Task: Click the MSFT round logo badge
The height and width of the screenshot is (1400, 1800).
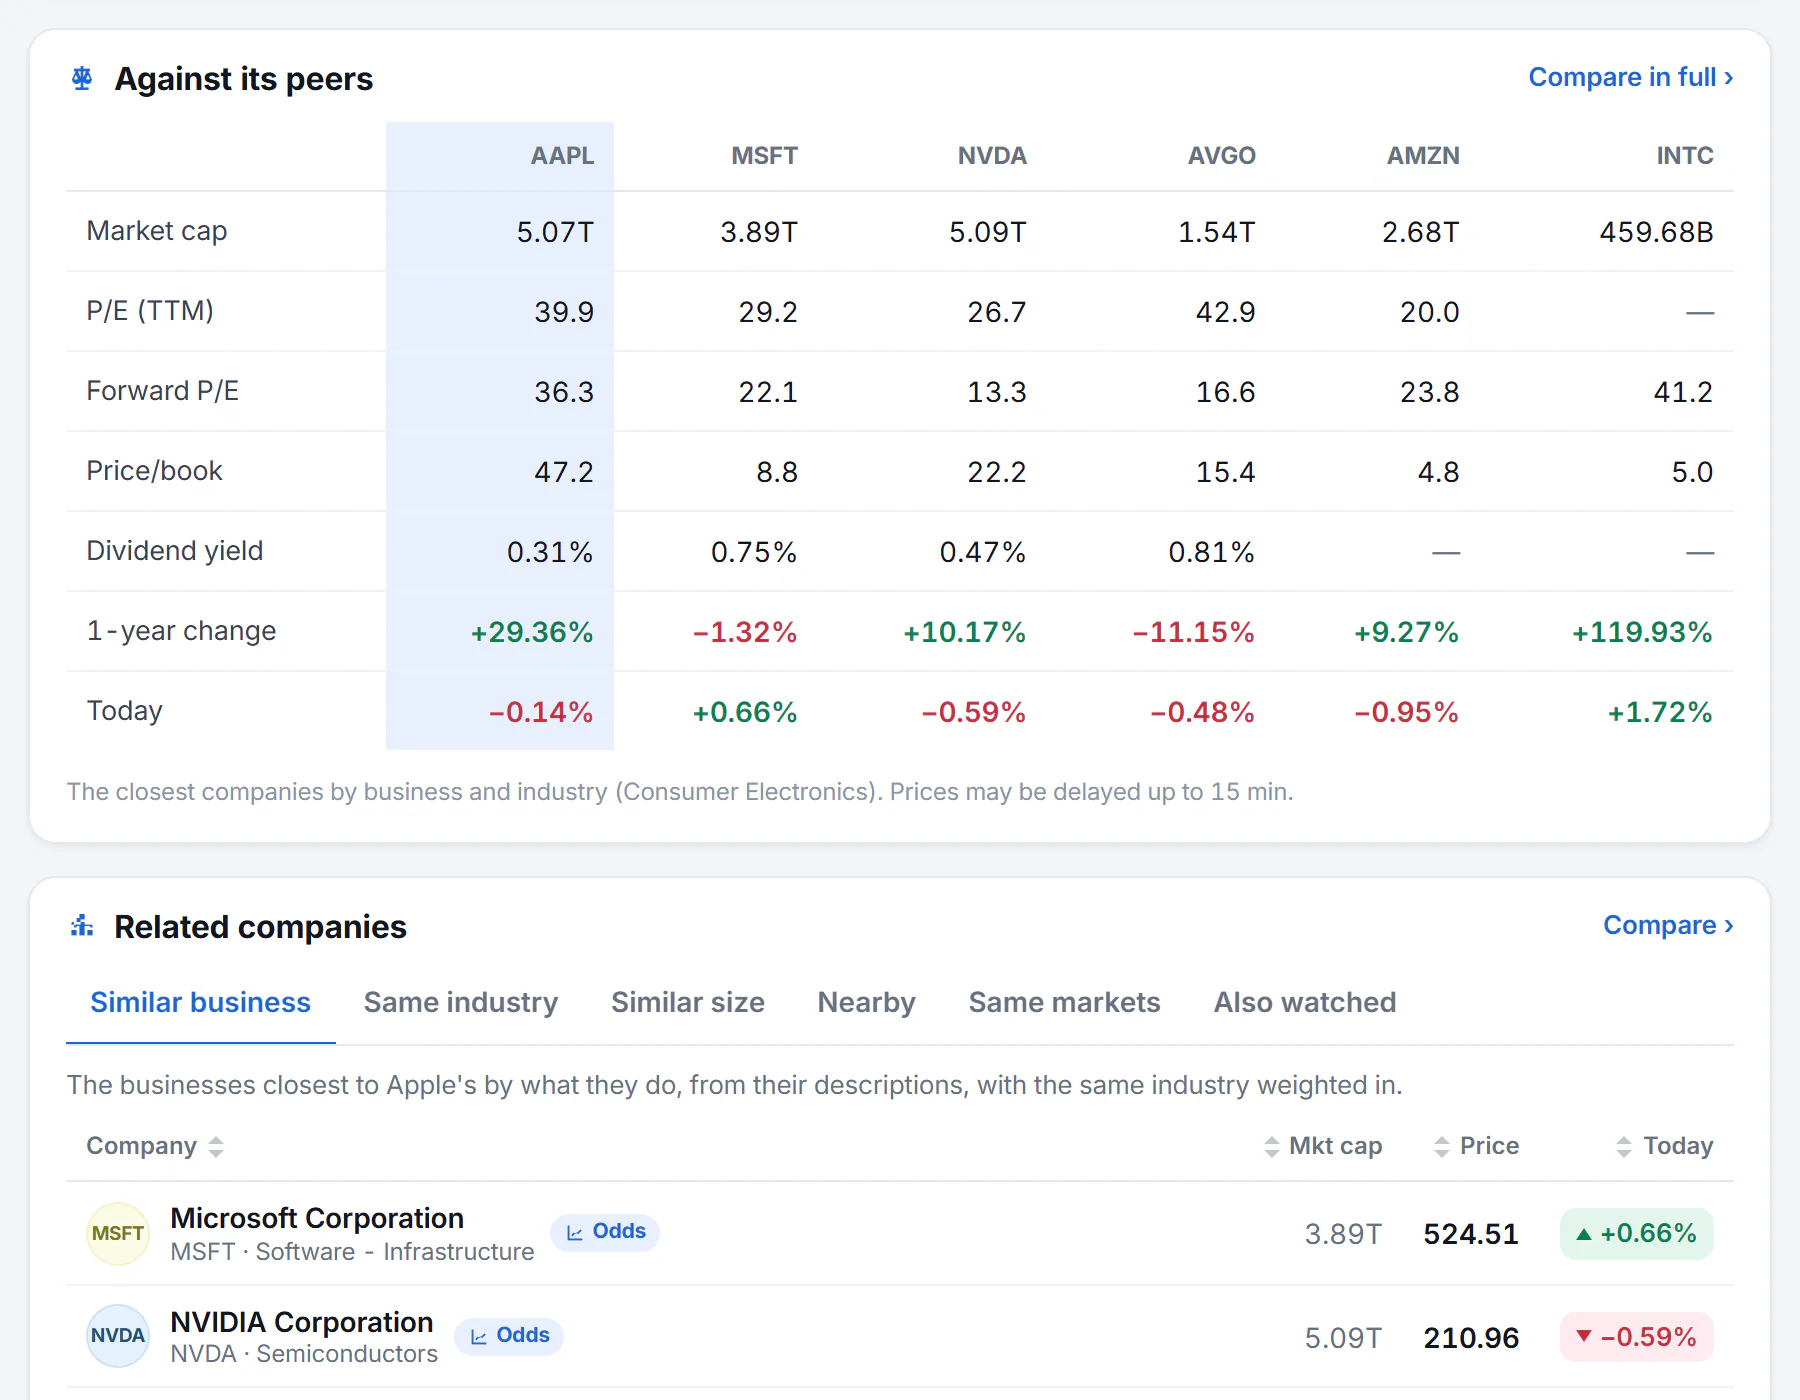Action: coord(118,1234)
